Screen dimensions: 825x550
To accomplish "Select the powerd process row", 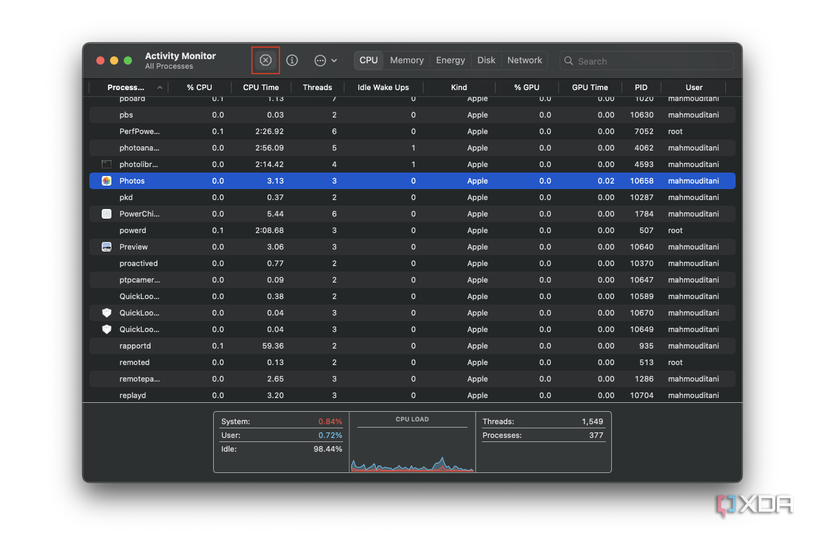I will click(412, 231).
